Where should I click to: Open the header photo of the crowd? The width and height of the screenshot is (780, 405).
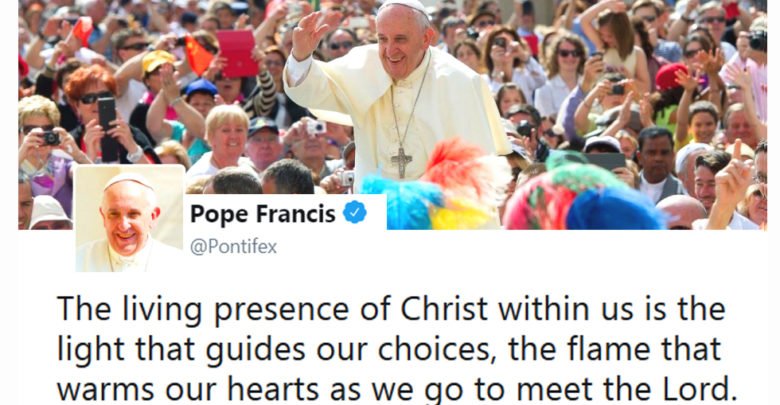(x=392, y=114)
